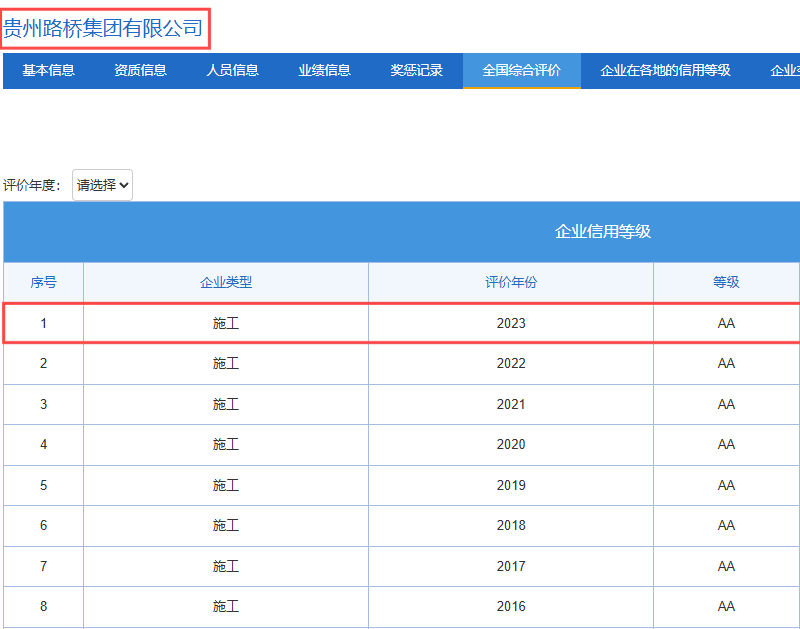This screenshot has height=629, width=800.
Task: Click the 评价年度 label
Action: 32,185
